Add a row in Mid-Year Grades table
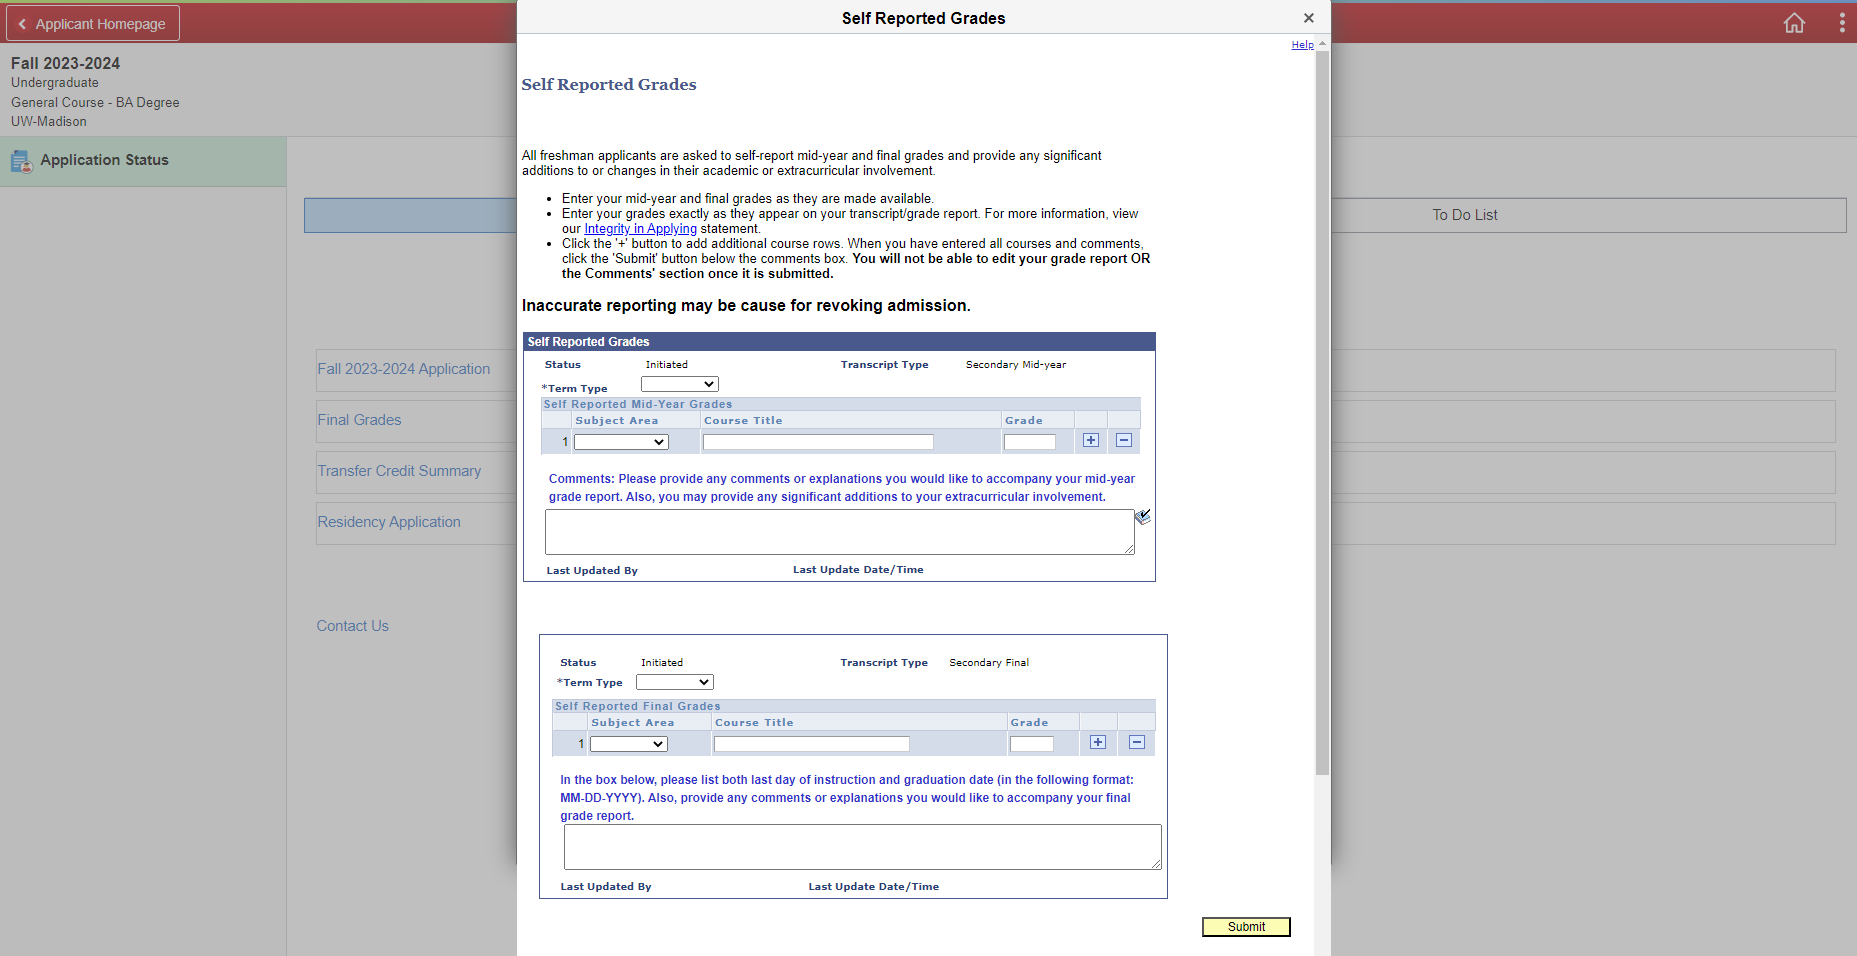This screenshot has height=956, width=1857. 1091,440
